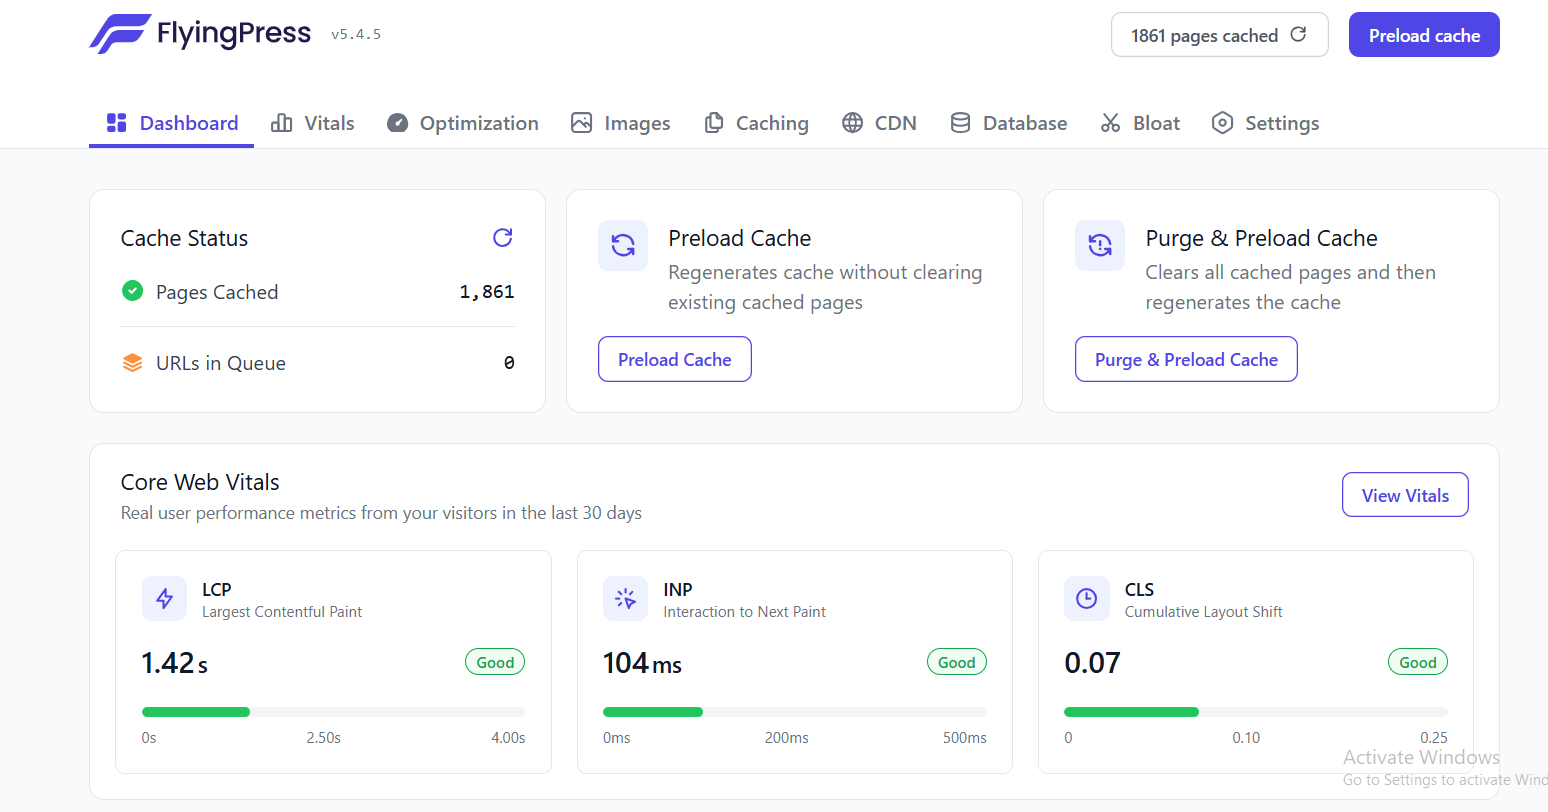Viewport: 1548px width, 812px height.
Task: Click the CLS clock icon
Action: [x=1087, y=599]
